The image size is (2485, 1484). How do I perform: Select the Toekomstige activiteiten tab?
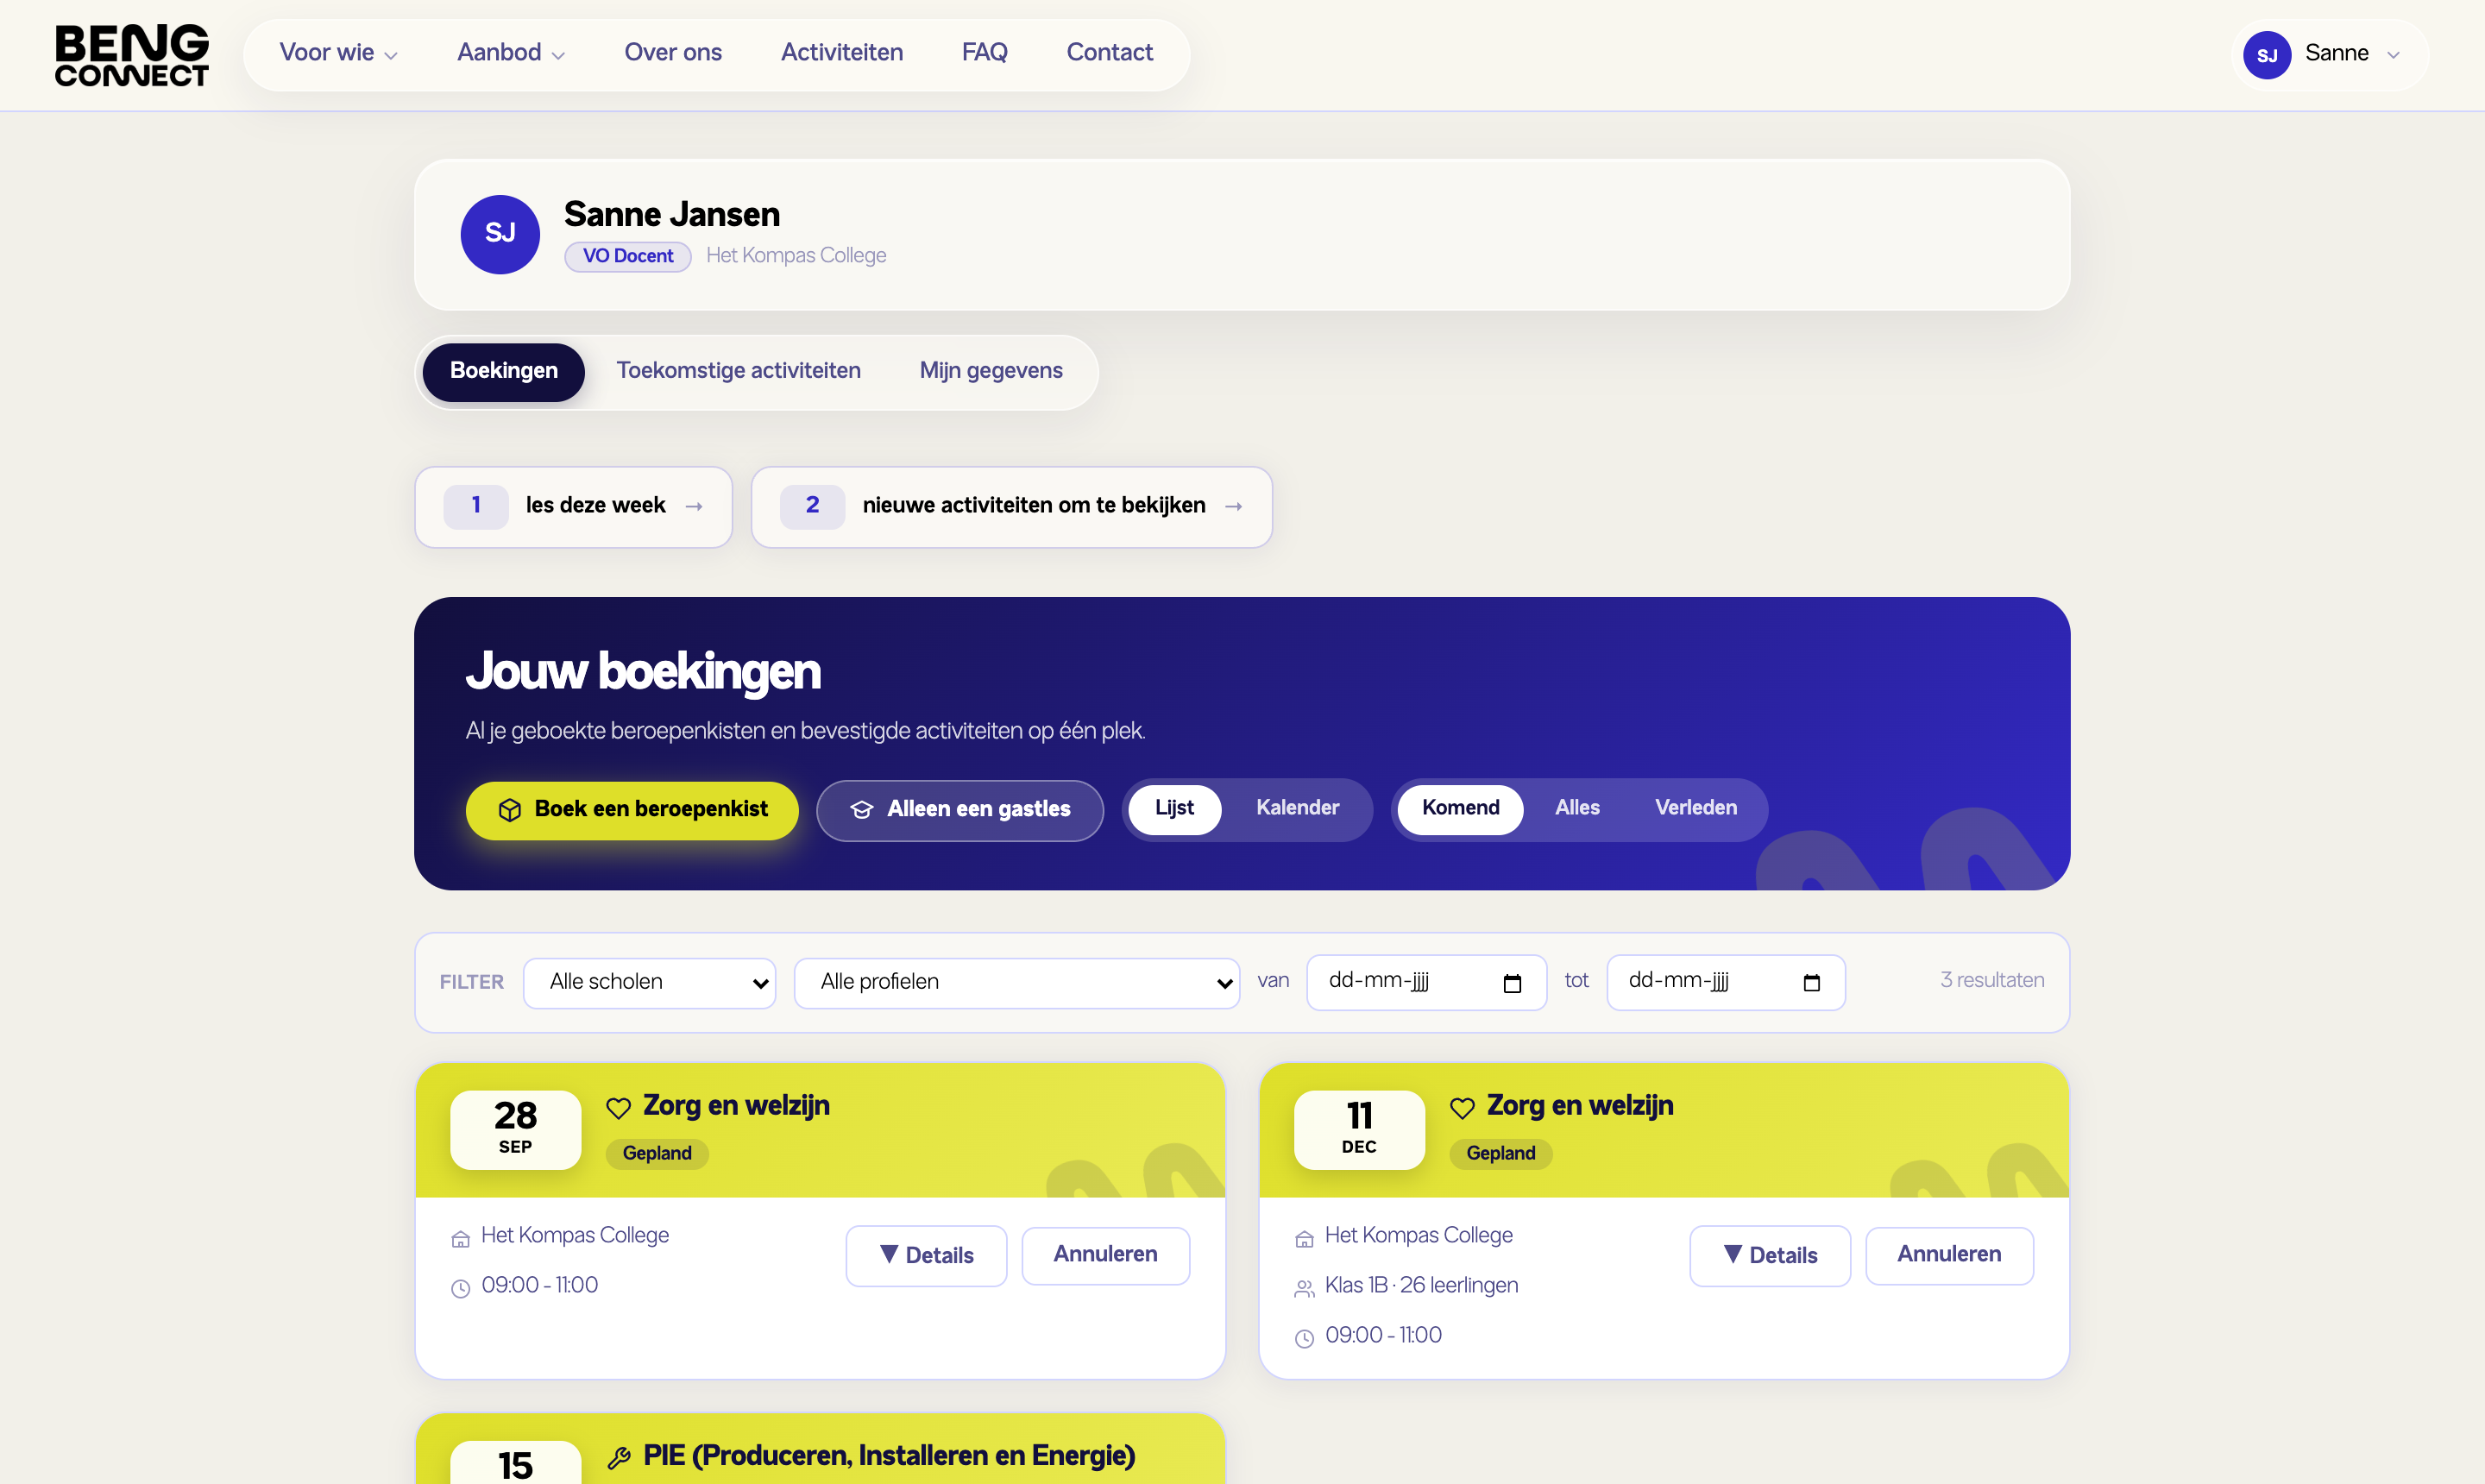tap(738, 372)
